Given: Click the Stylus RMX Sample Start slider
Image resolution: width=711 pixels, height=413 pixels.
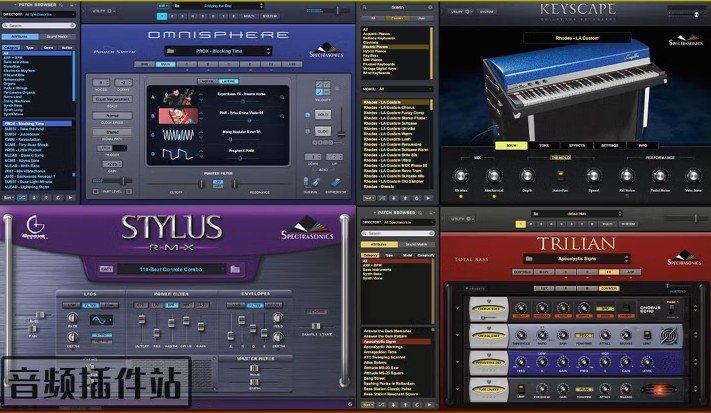Looking at the screenshot, I should (x=316, y=326).
